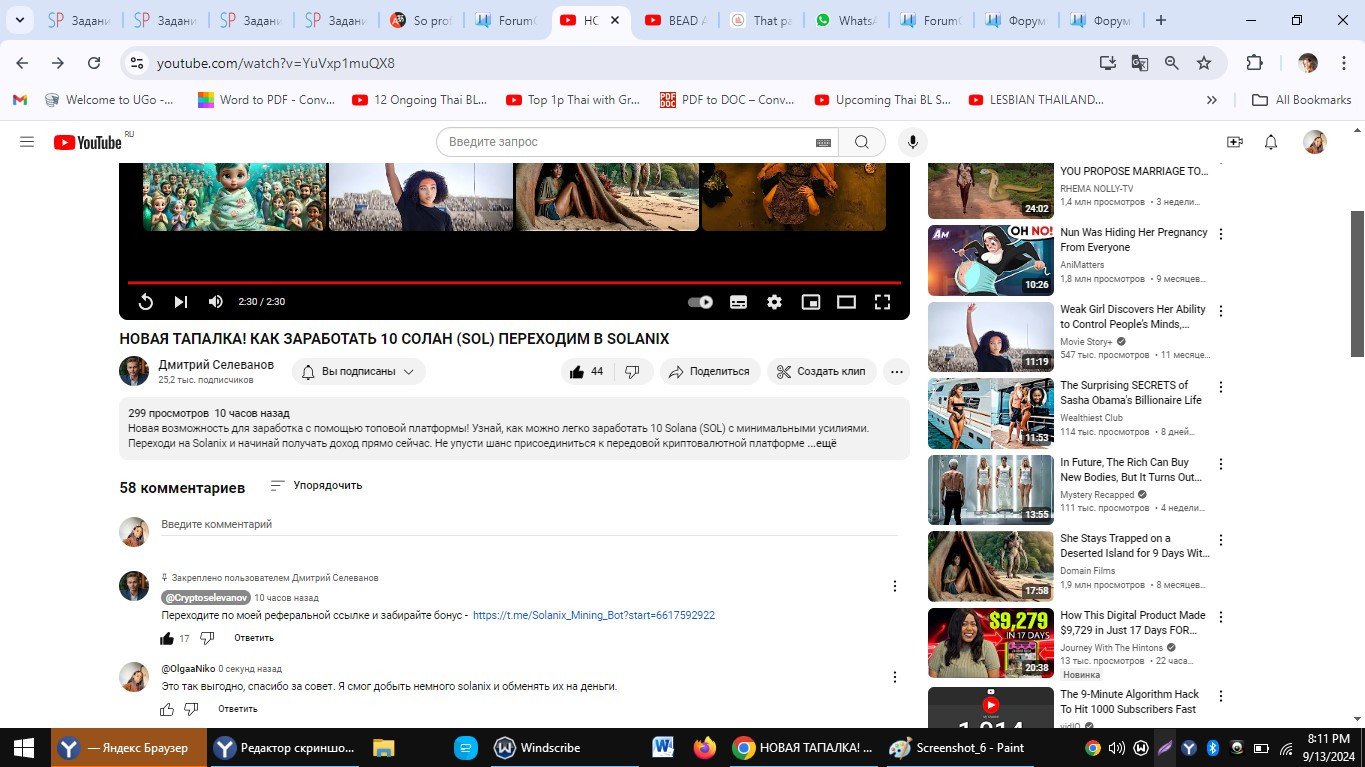Focus the Введите комментарий comment field

530,525
